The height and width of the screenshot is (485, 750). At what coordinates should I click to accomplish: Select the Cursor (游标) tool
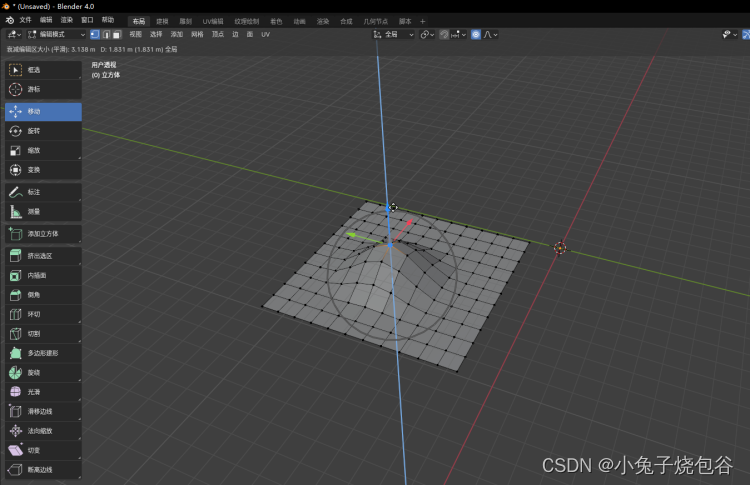click(x=43, y=89)
